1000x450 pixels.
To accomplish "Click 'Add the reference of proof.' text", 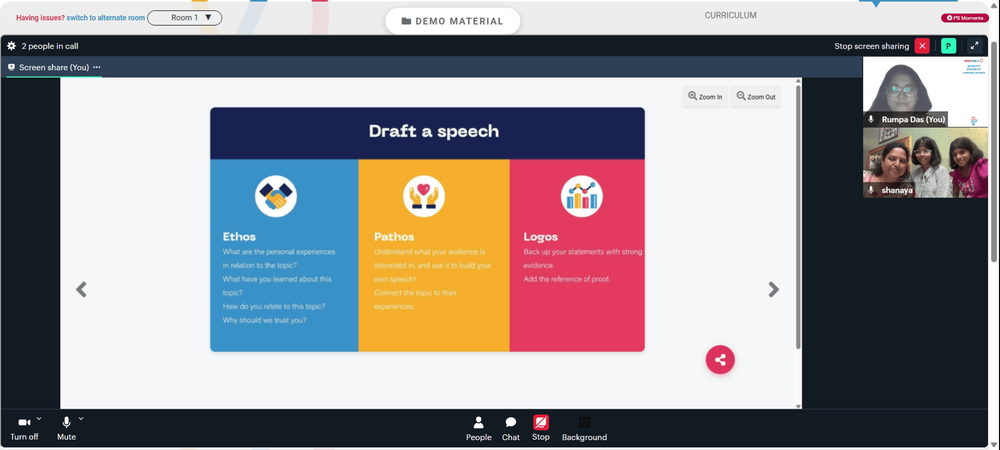I will click(567, 279).
